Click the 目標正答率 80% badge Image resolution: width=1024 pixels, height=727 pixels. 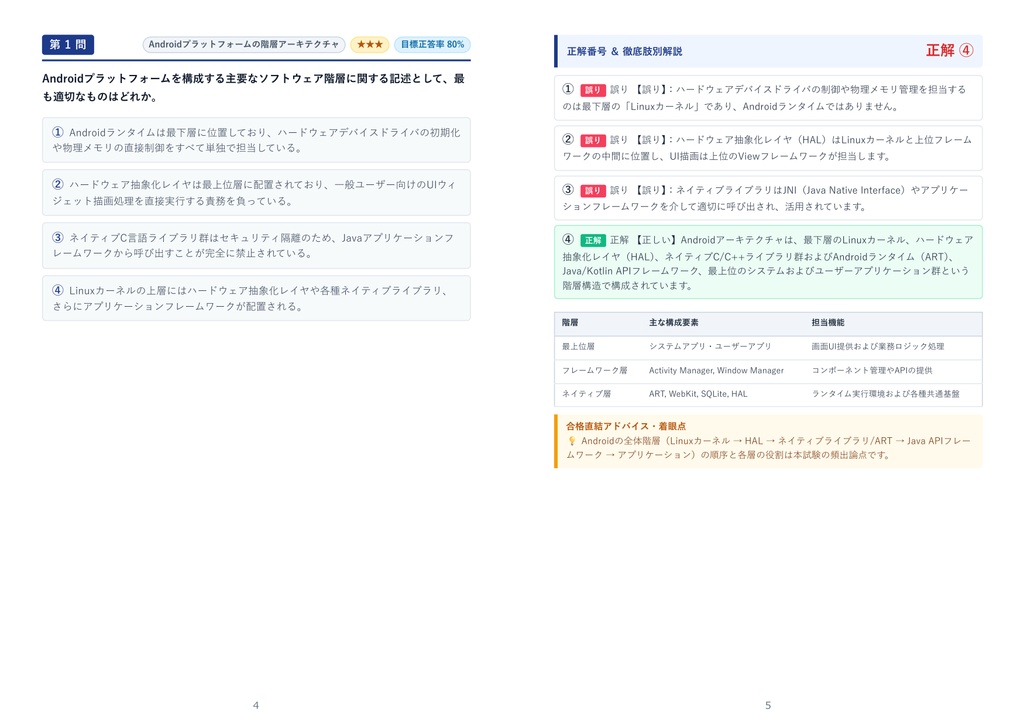(432, 44)
